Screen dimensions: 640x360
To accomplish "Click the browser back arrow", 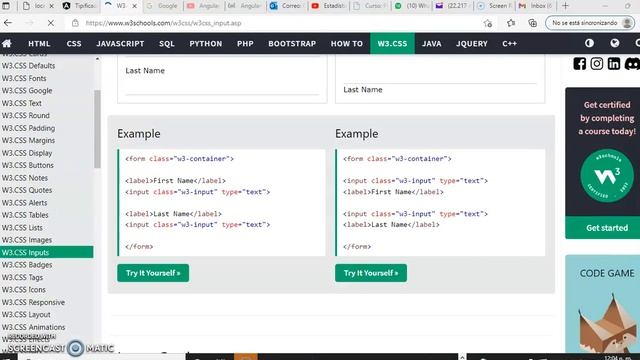I will 8,23.
